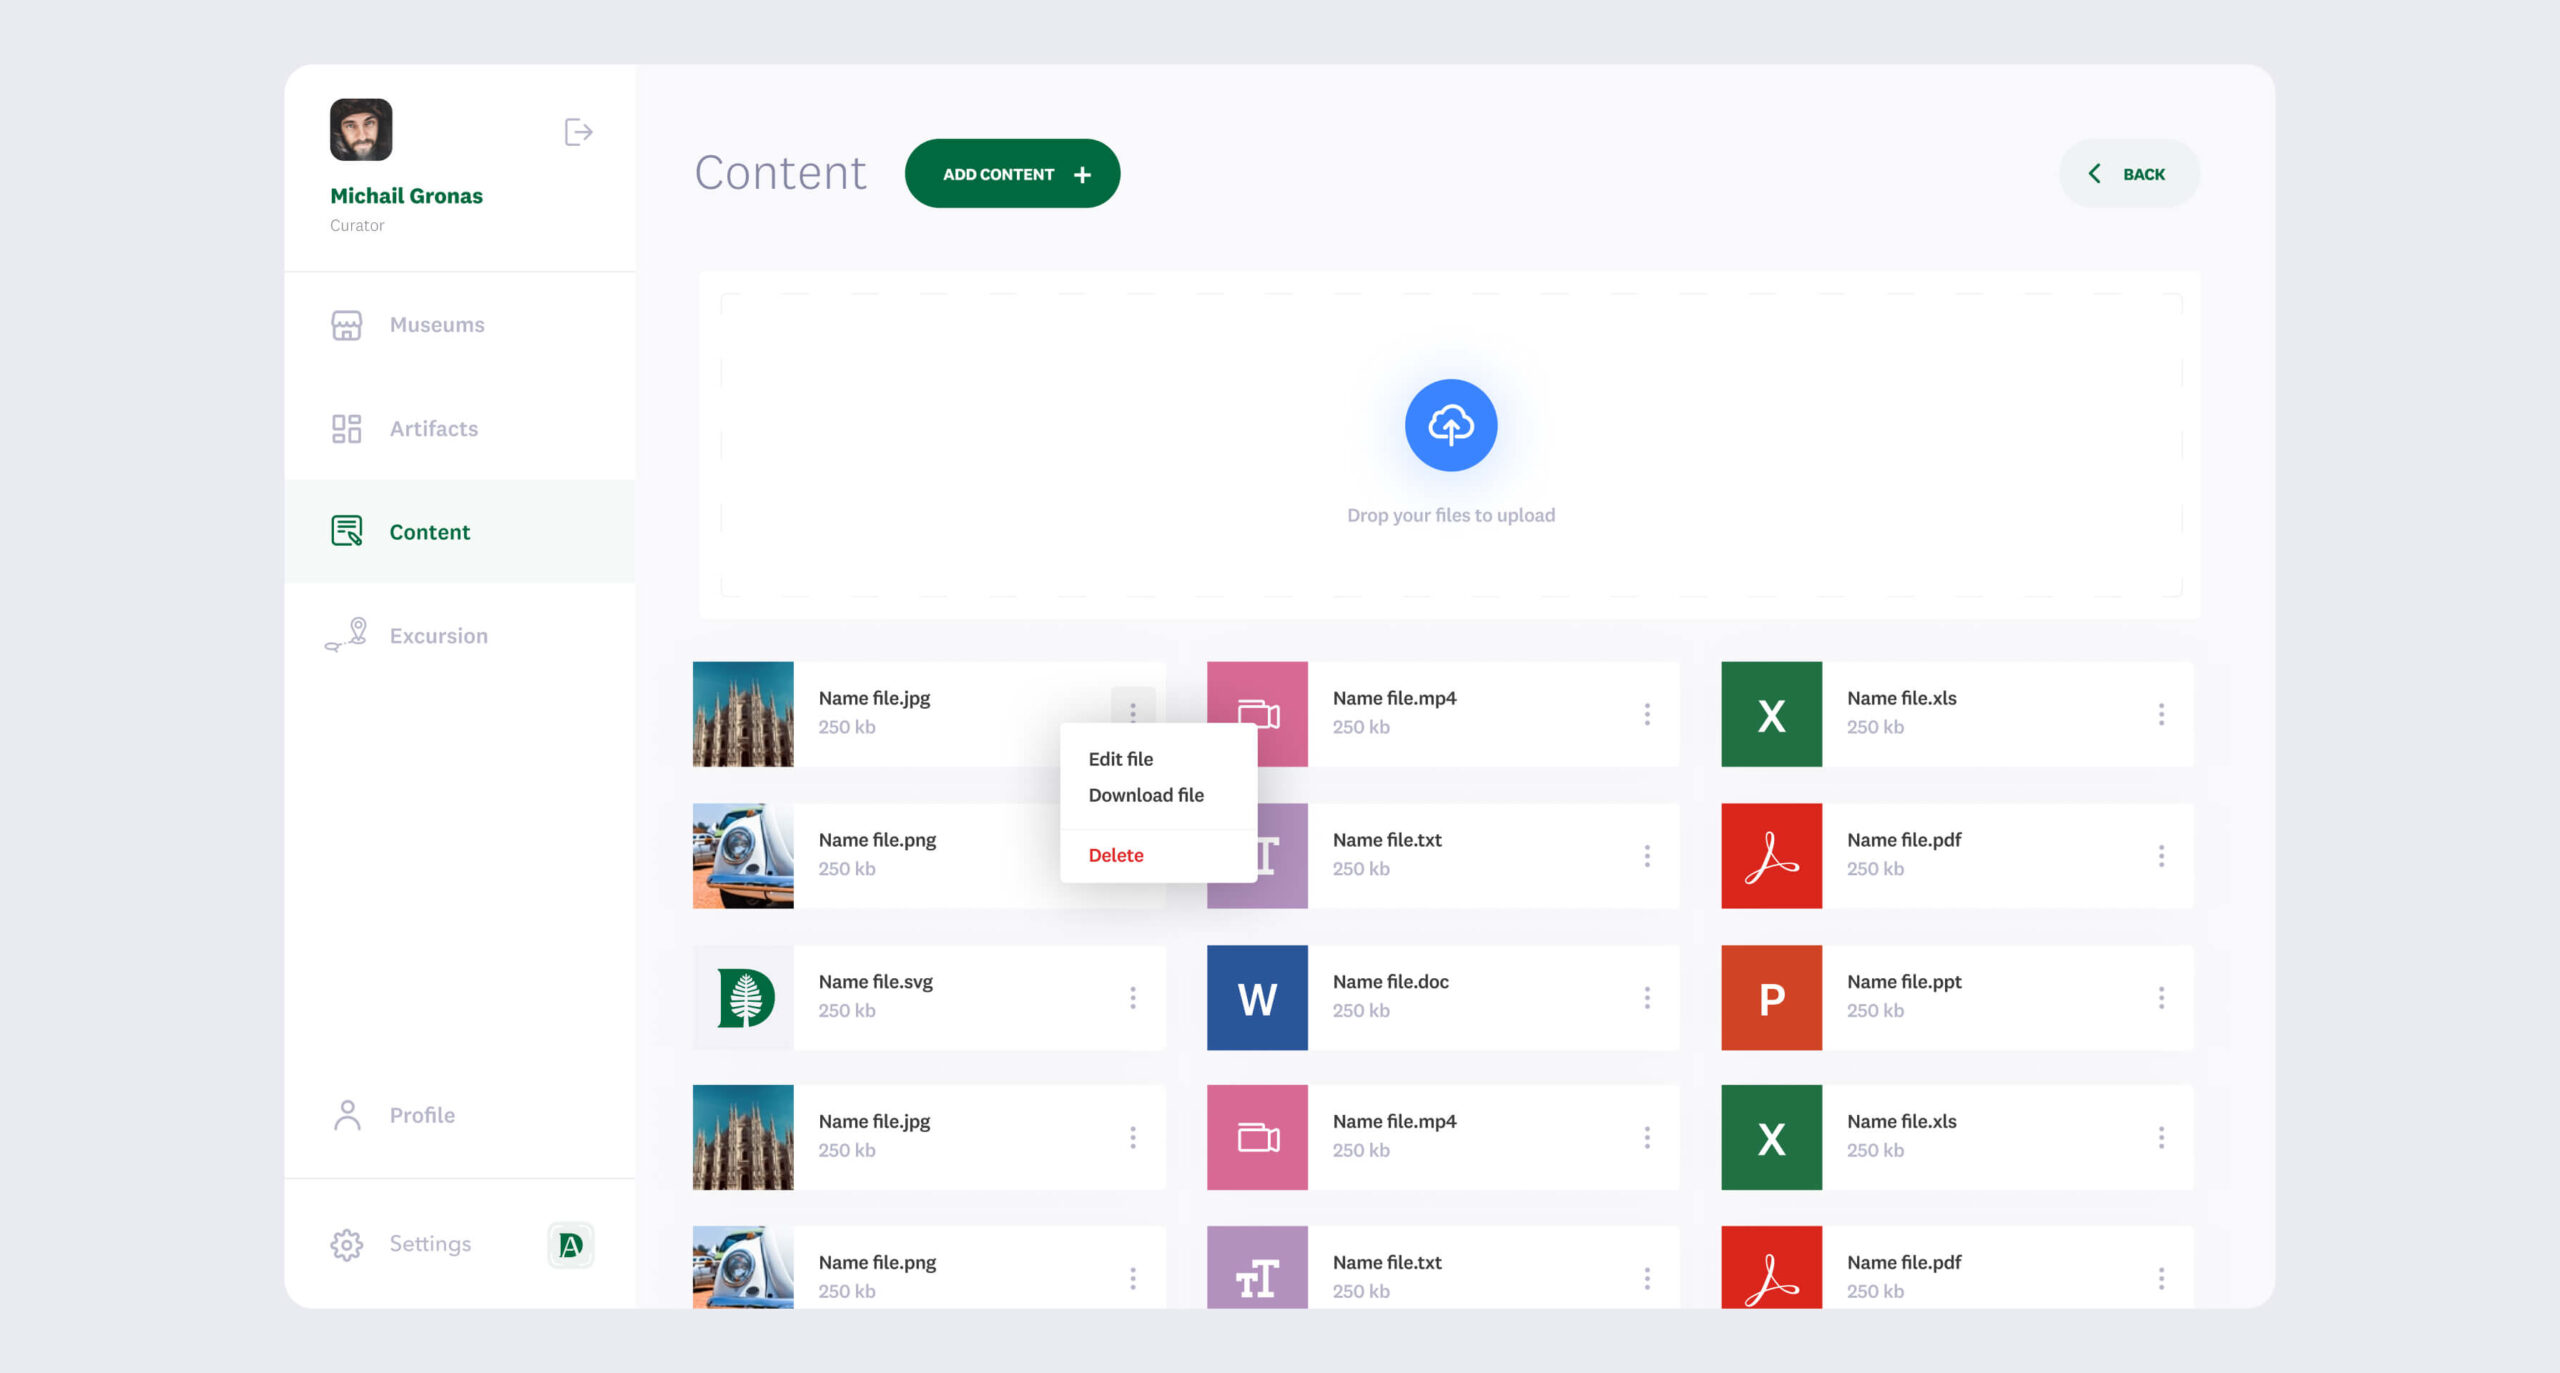This screenshot has height=1373, width=2560.
Task: Open the more menu for first Name file.xls
Action: point(2161,714)
